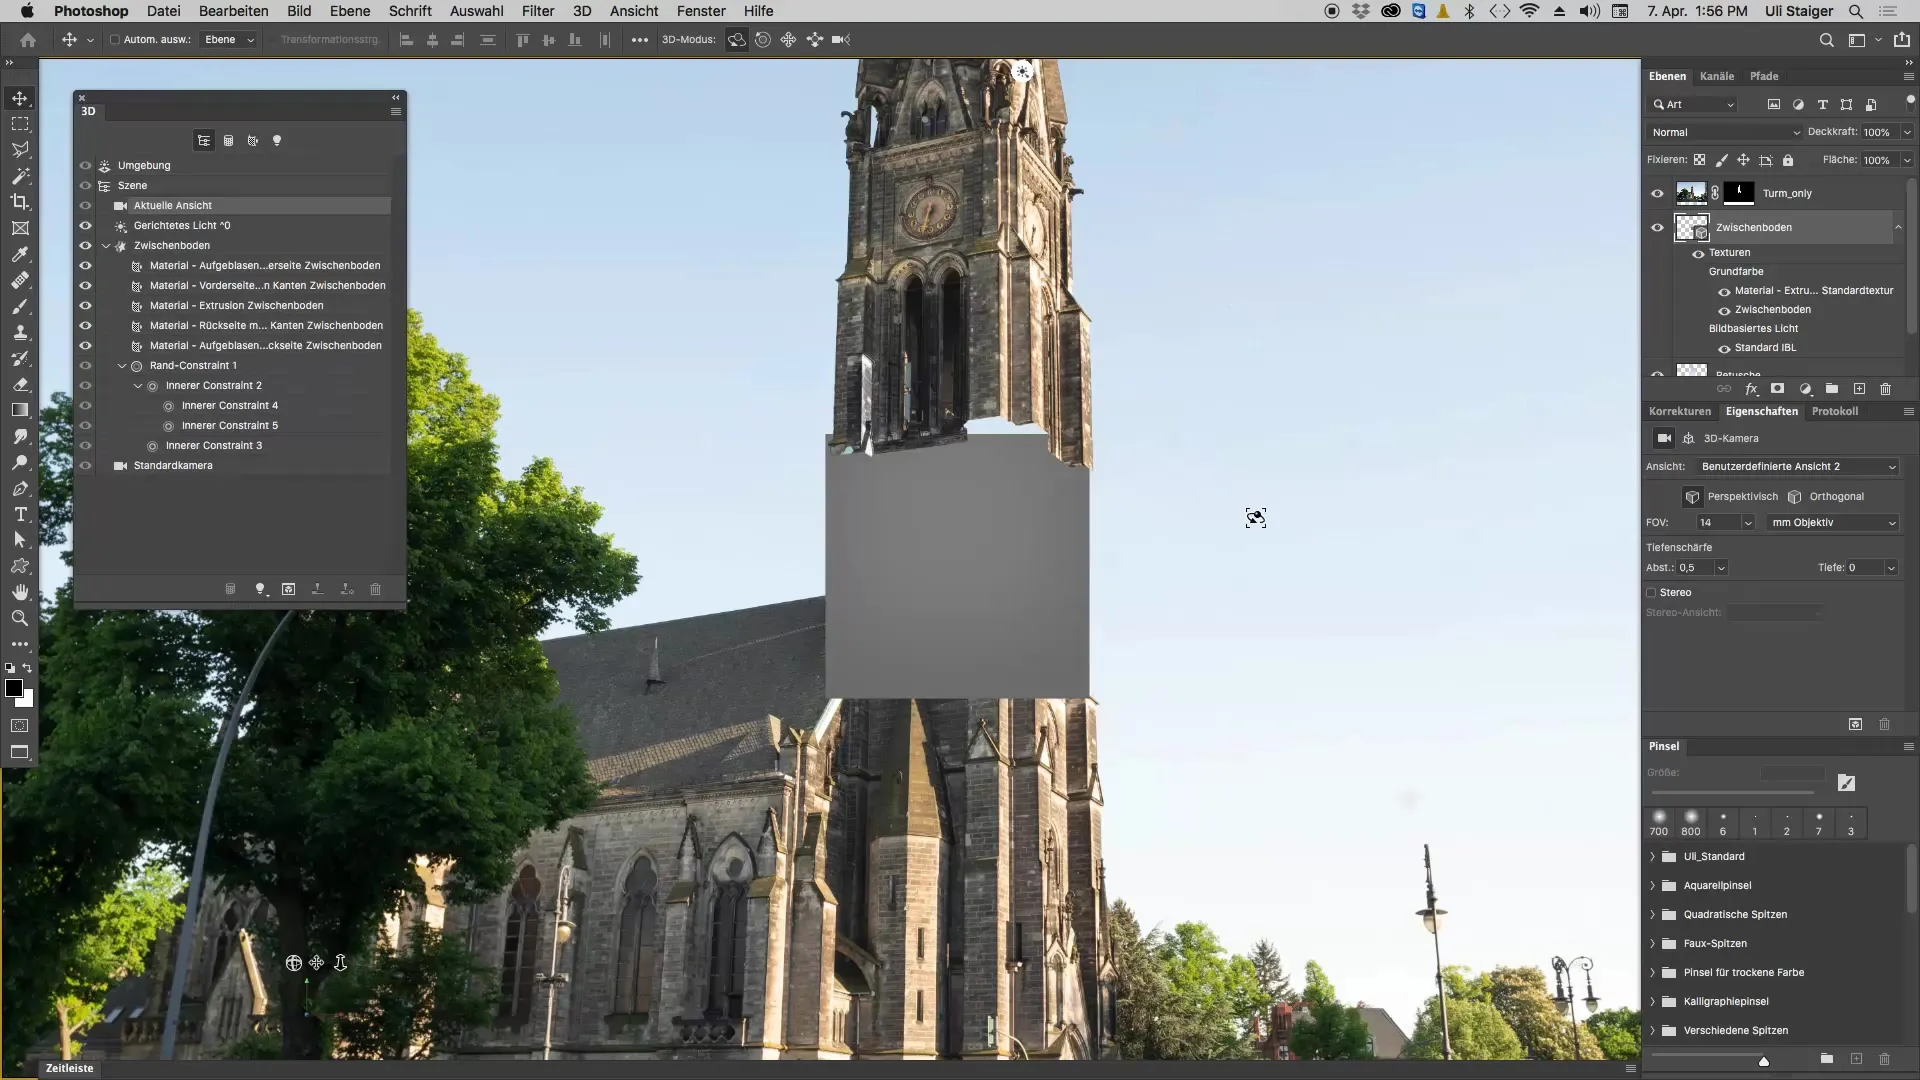Toggle visibility of Gerichtetes Licht ^0

pyautogui.click(x=86, y=226)
